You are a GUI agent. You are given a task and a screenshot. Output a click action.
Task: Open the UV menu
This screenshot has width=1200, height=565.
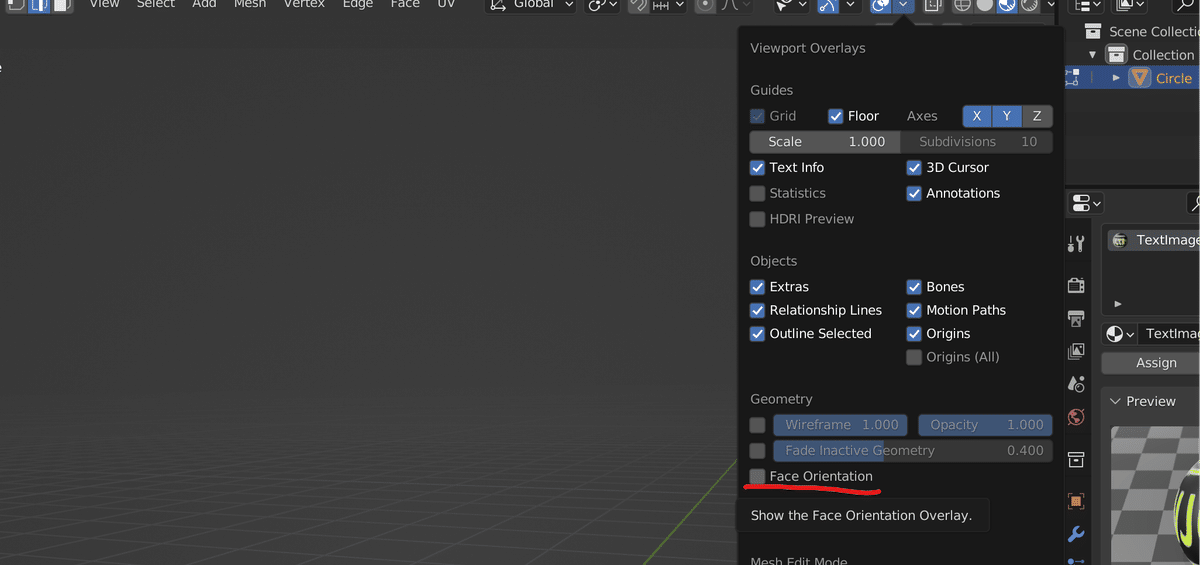tap(446, 4)
